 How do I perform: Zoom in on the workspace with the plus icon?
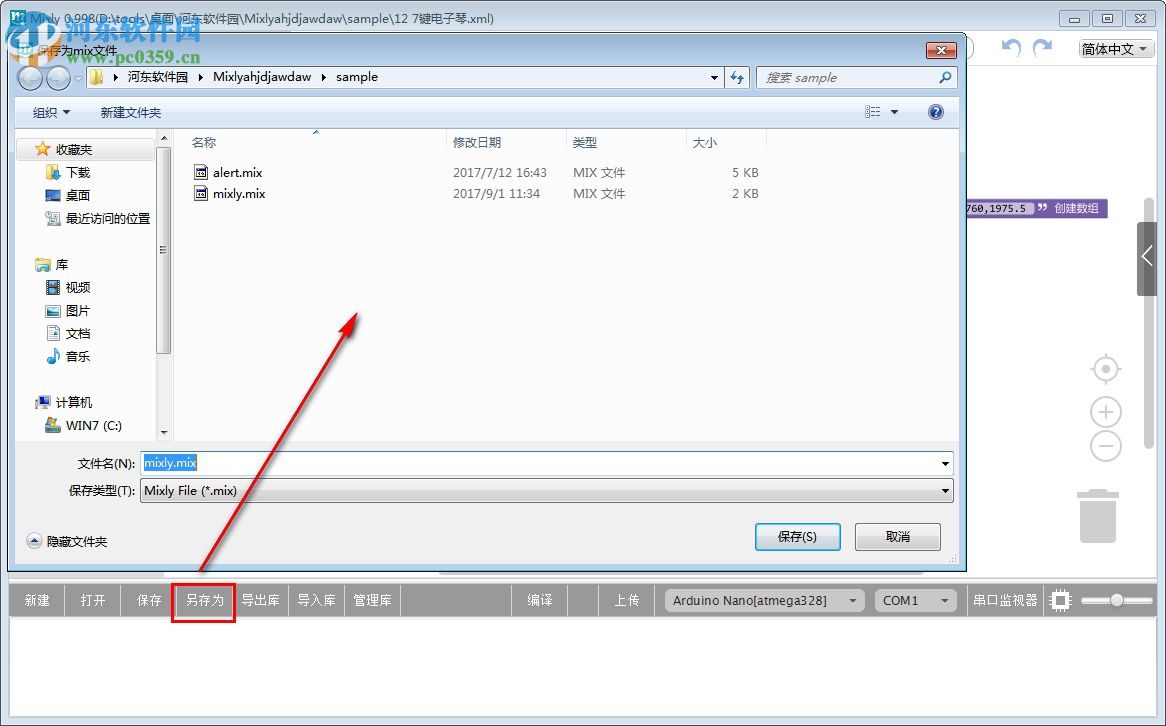(x=1105, y=411)
